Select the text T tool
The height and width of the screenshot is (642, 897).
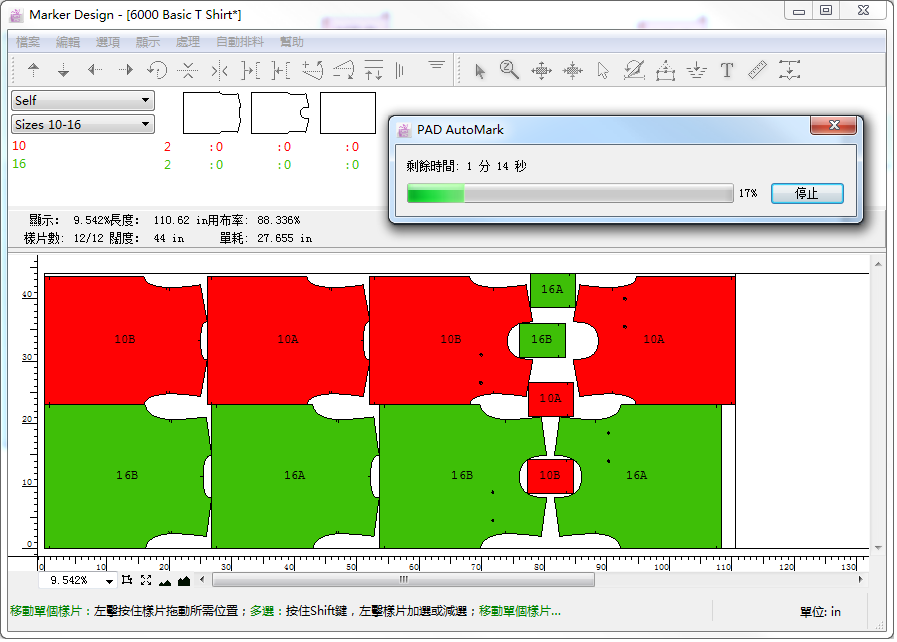coord(727,70)
